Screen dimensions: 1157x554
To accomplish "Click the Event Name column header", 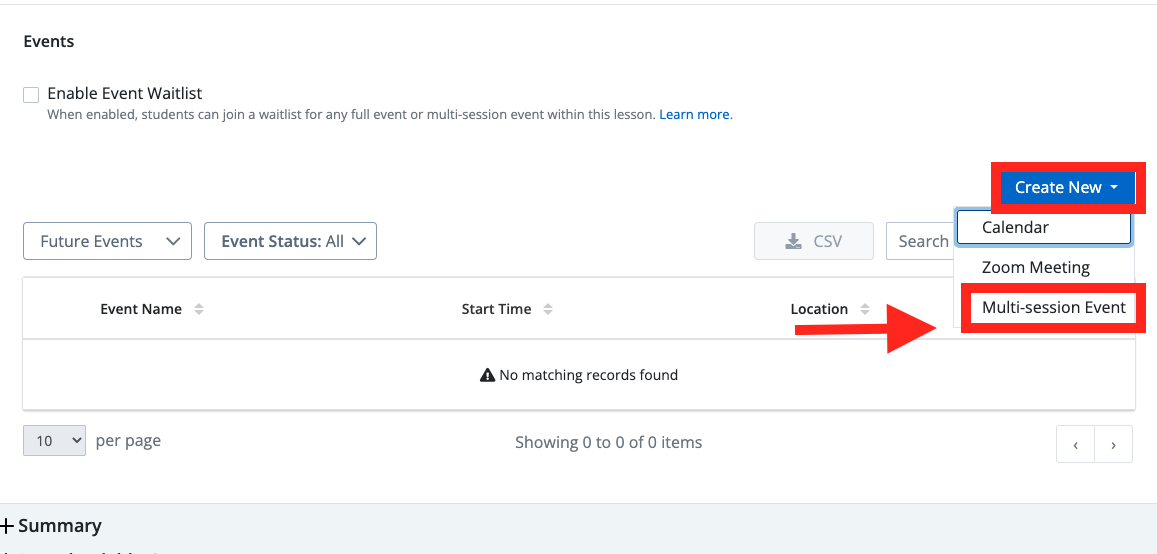I will pos(141,309).
